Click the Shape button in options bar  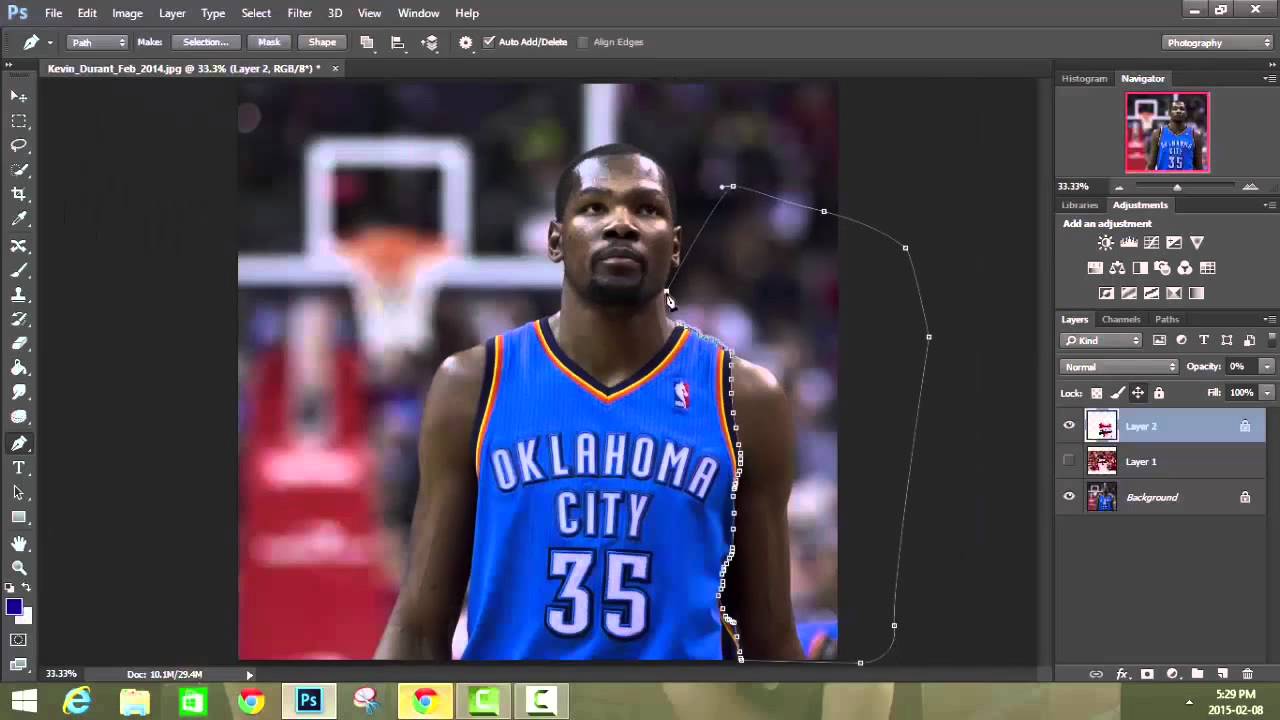pyautogui.click(x=322, y=42)
